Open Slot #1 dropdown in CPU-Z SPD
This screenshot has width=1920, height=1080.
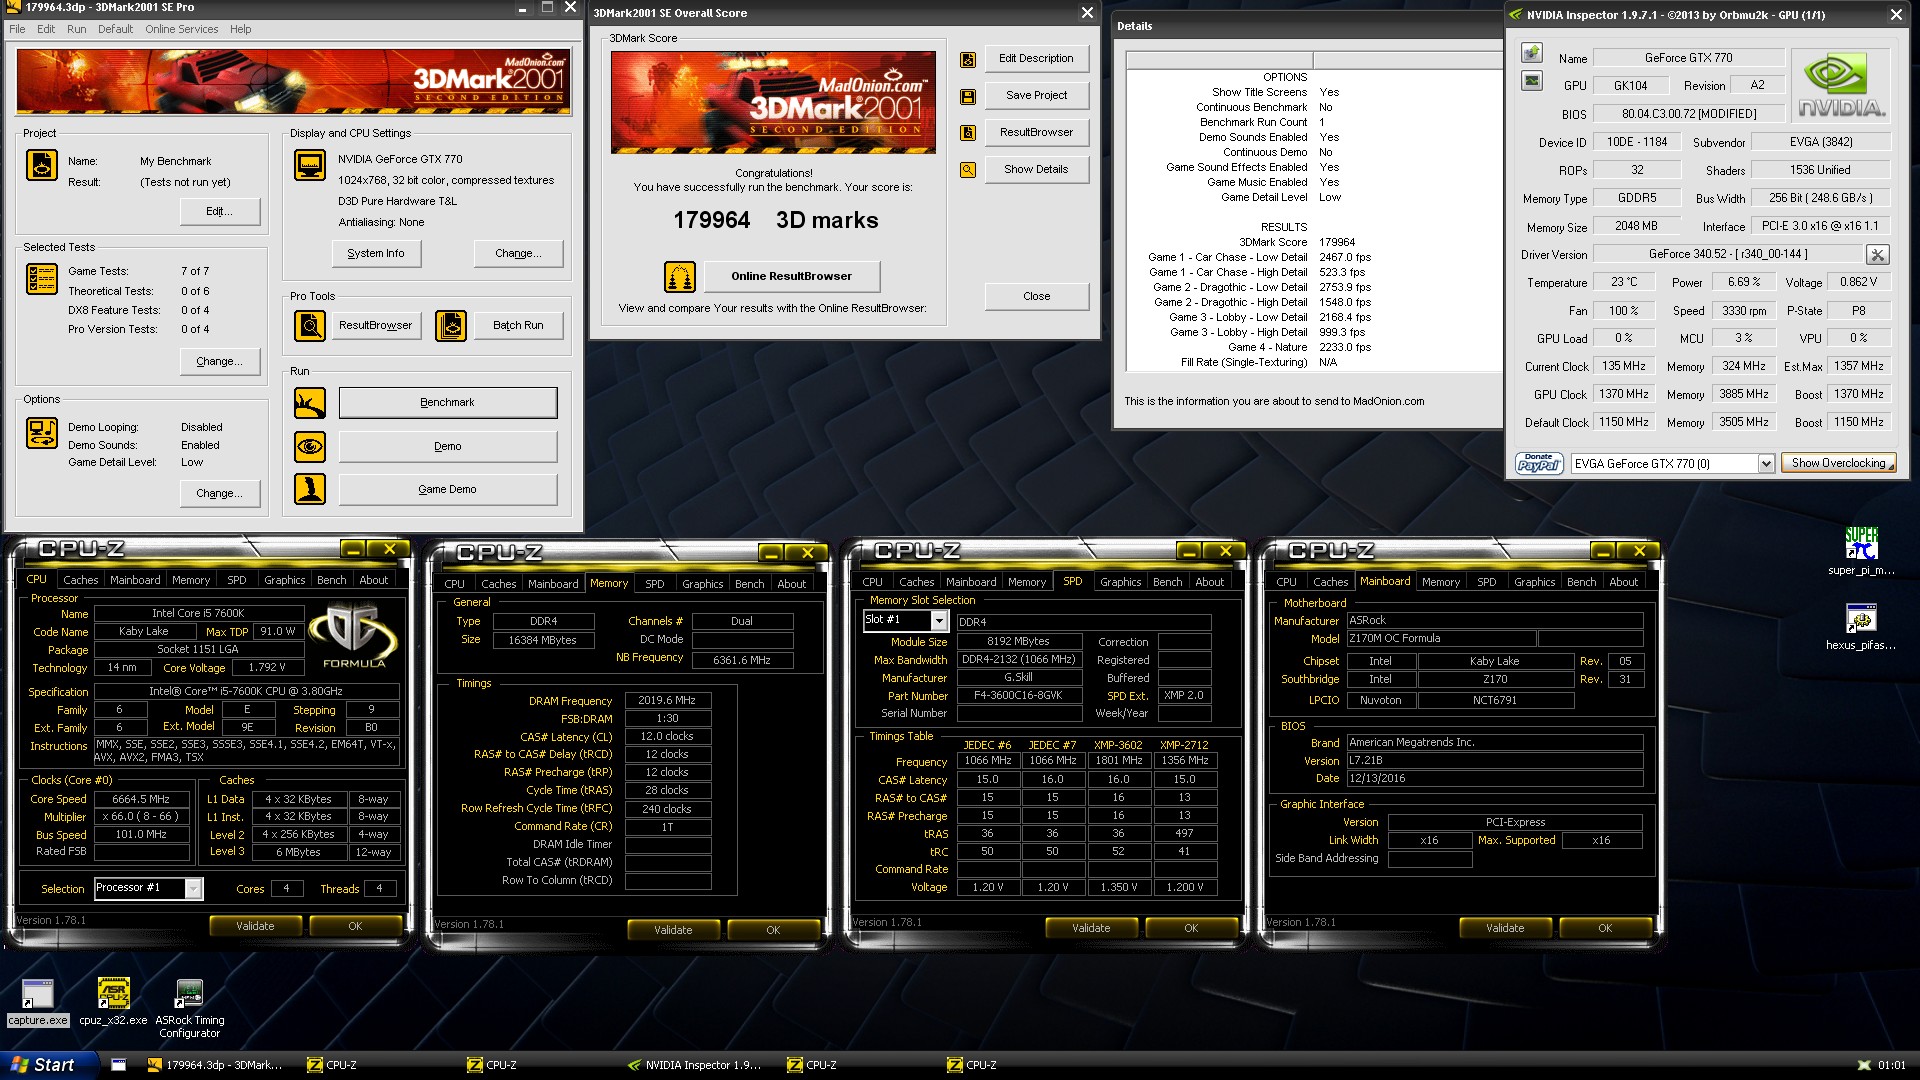pyautogui.click(x=939, y=621)
